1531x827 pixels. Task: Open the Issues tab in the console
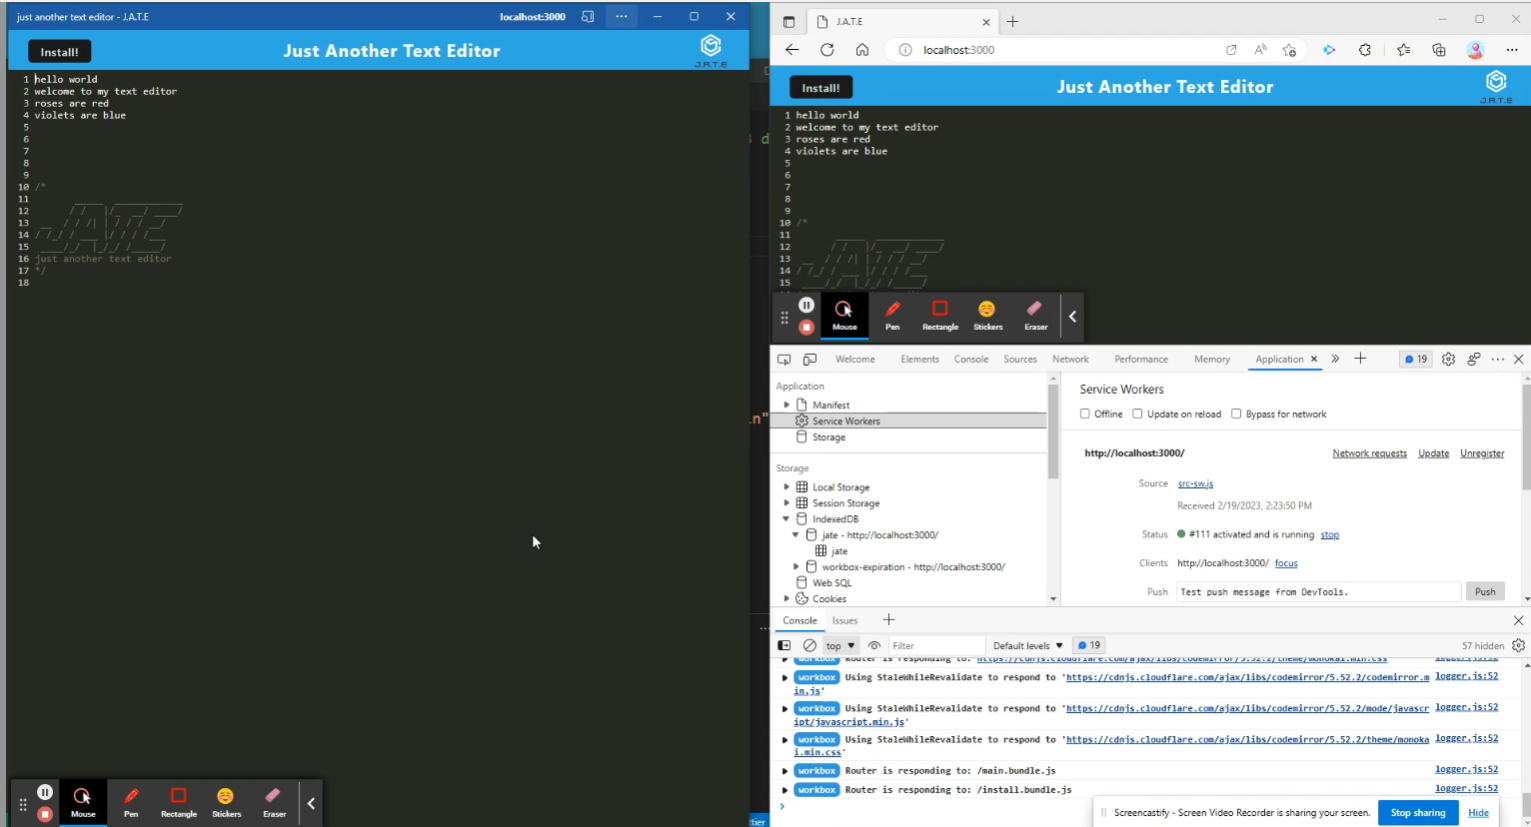pyautogui.click(x=845, y=620)
